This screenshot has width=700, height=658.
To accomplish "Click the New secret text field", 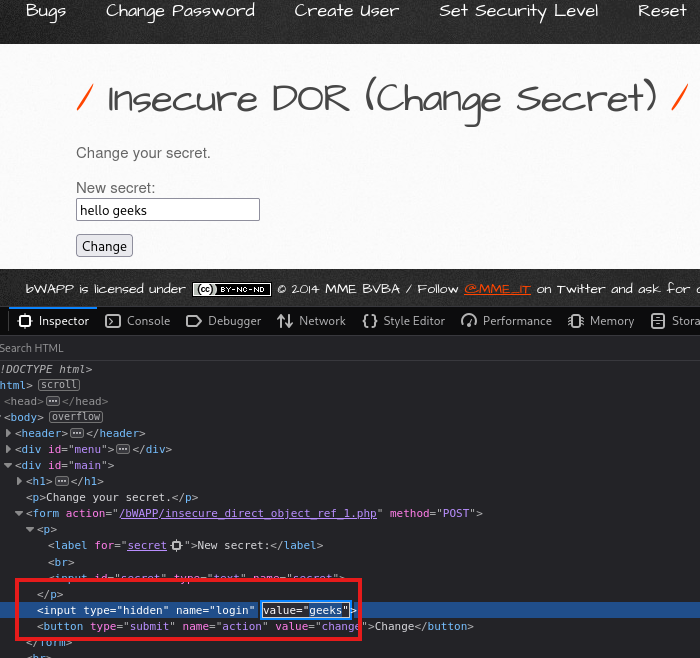I will pos(168,209).
